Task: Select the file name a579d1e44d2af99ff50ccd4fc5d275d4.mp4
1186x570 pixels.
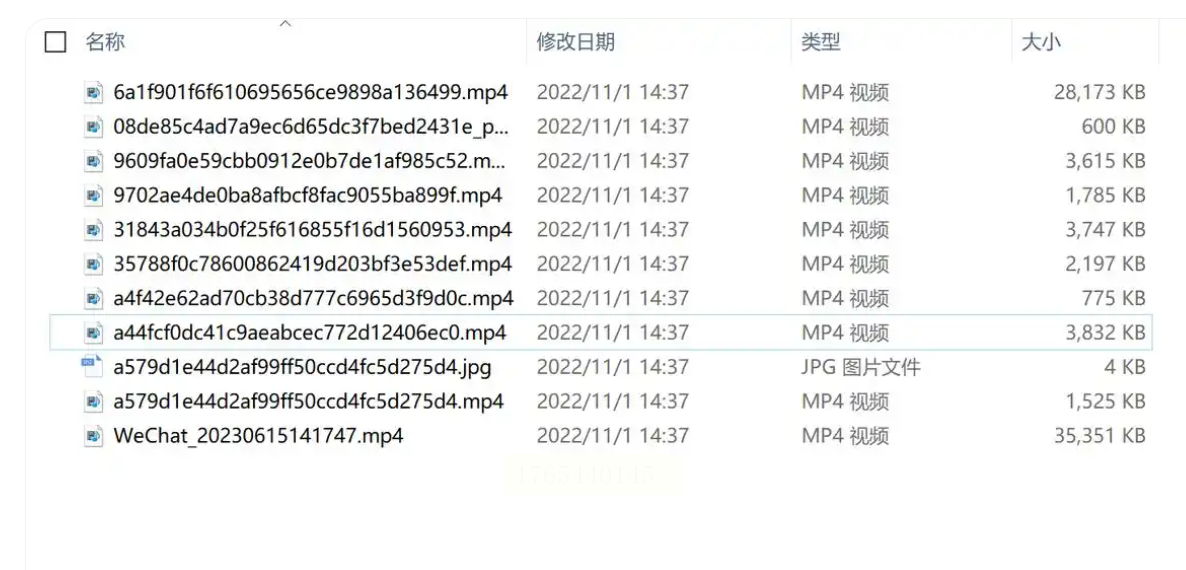Action: click(309, 401)
